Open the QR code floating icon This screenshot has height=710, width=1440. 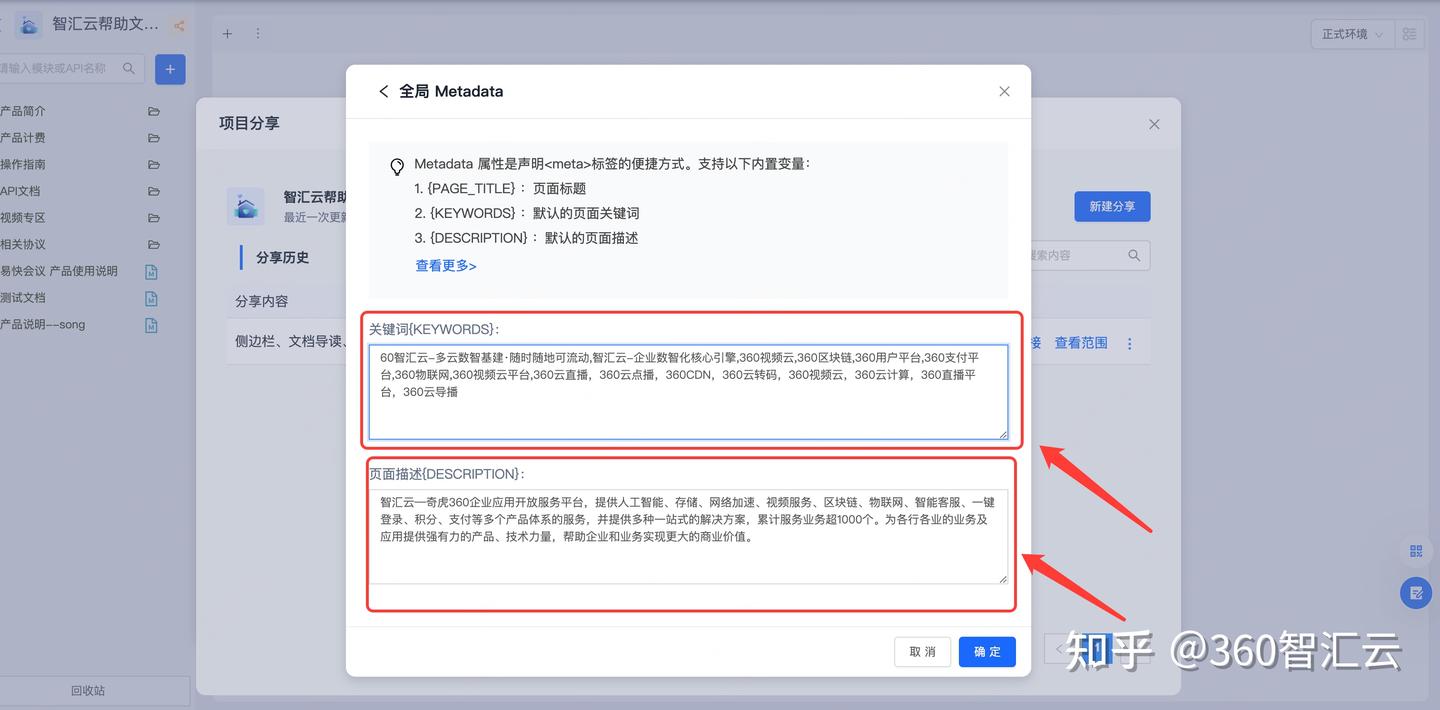click(x=1415, y=551)
